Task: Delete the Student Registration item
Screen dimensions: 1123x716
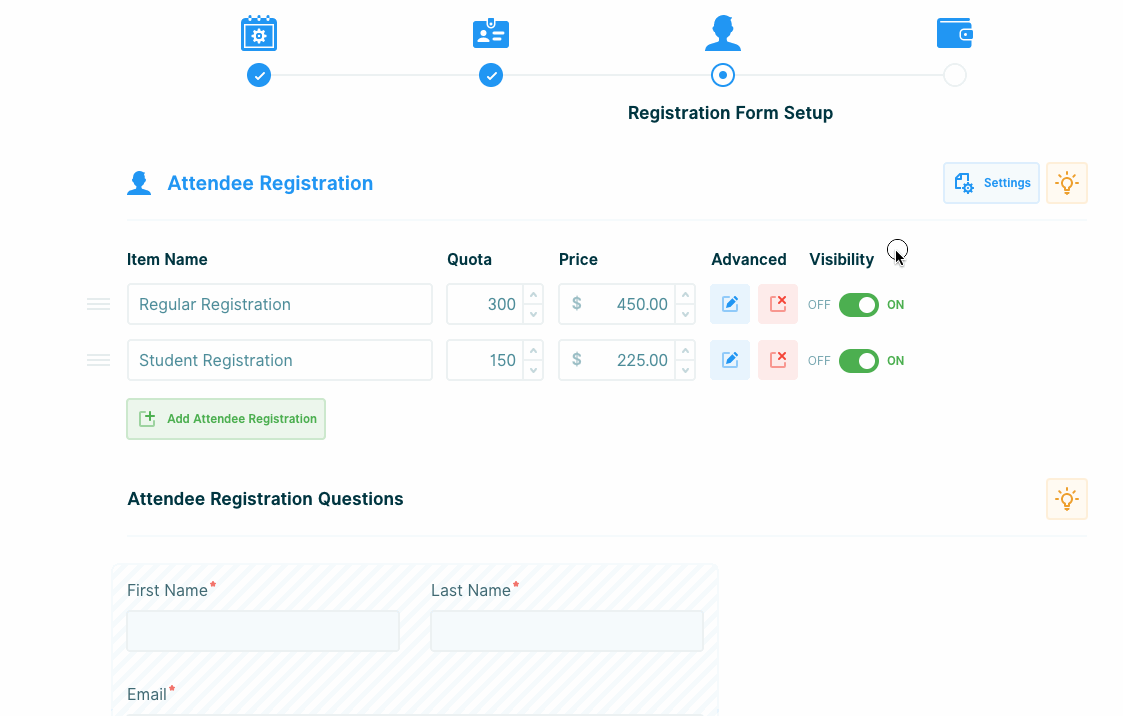Action: [x=777, y=360]
